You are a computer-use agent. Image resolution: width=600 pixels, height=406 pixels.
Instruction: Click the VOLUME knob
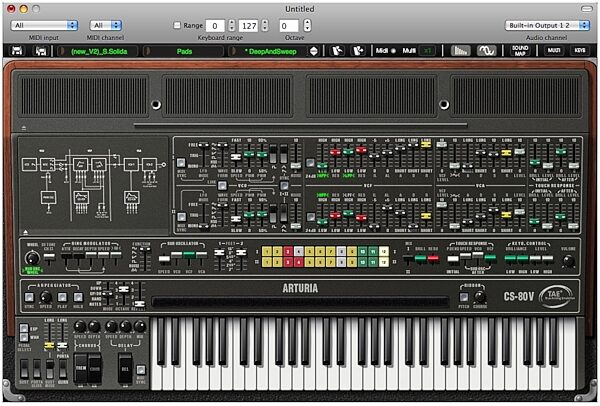[x=569, y=261]
